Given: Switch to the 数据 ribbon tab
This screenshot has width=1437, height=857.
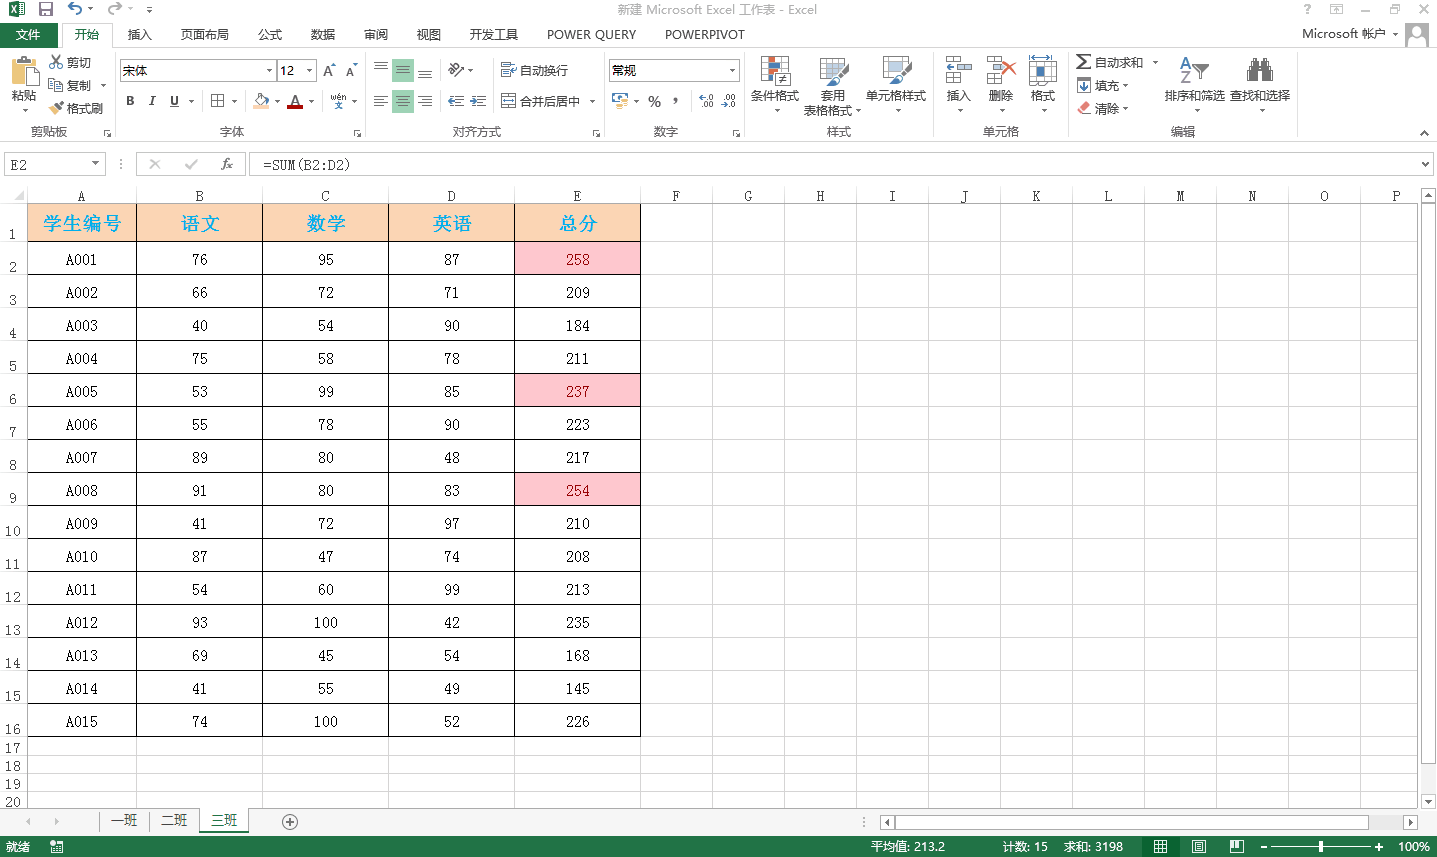Looking at the screenshot, I should click(x=323, y=35).
